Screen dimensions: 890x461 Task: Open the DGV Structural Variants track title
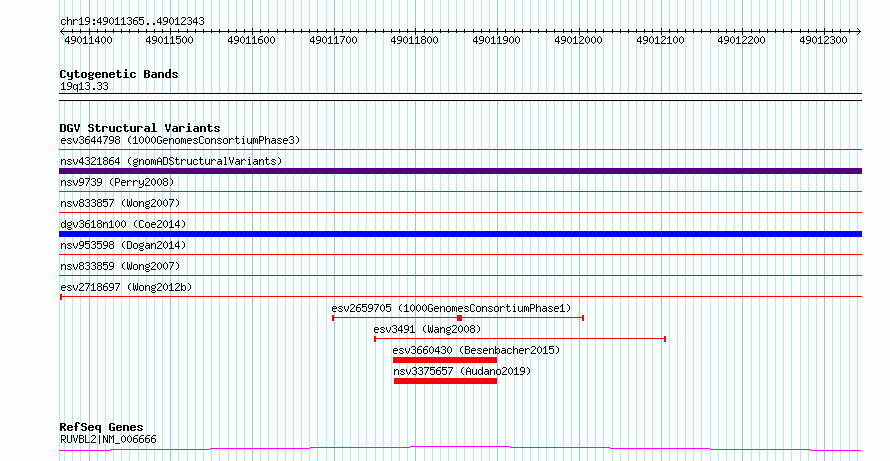tap(140, 128)
